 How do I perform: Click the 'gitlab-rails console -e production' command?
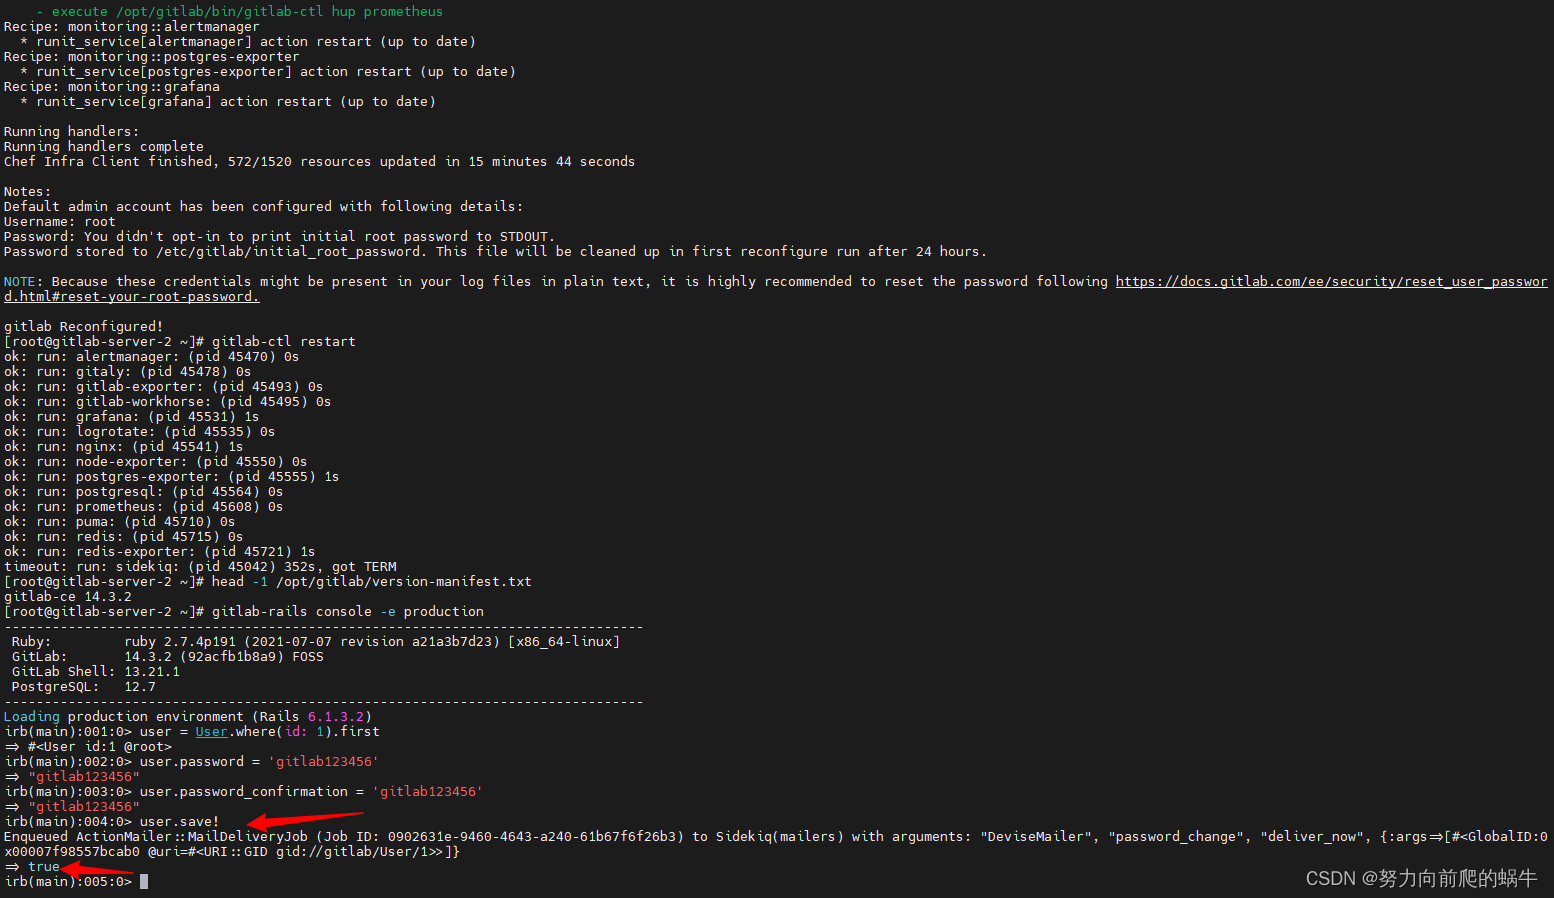pyautogui.click(x=347, y=612)
